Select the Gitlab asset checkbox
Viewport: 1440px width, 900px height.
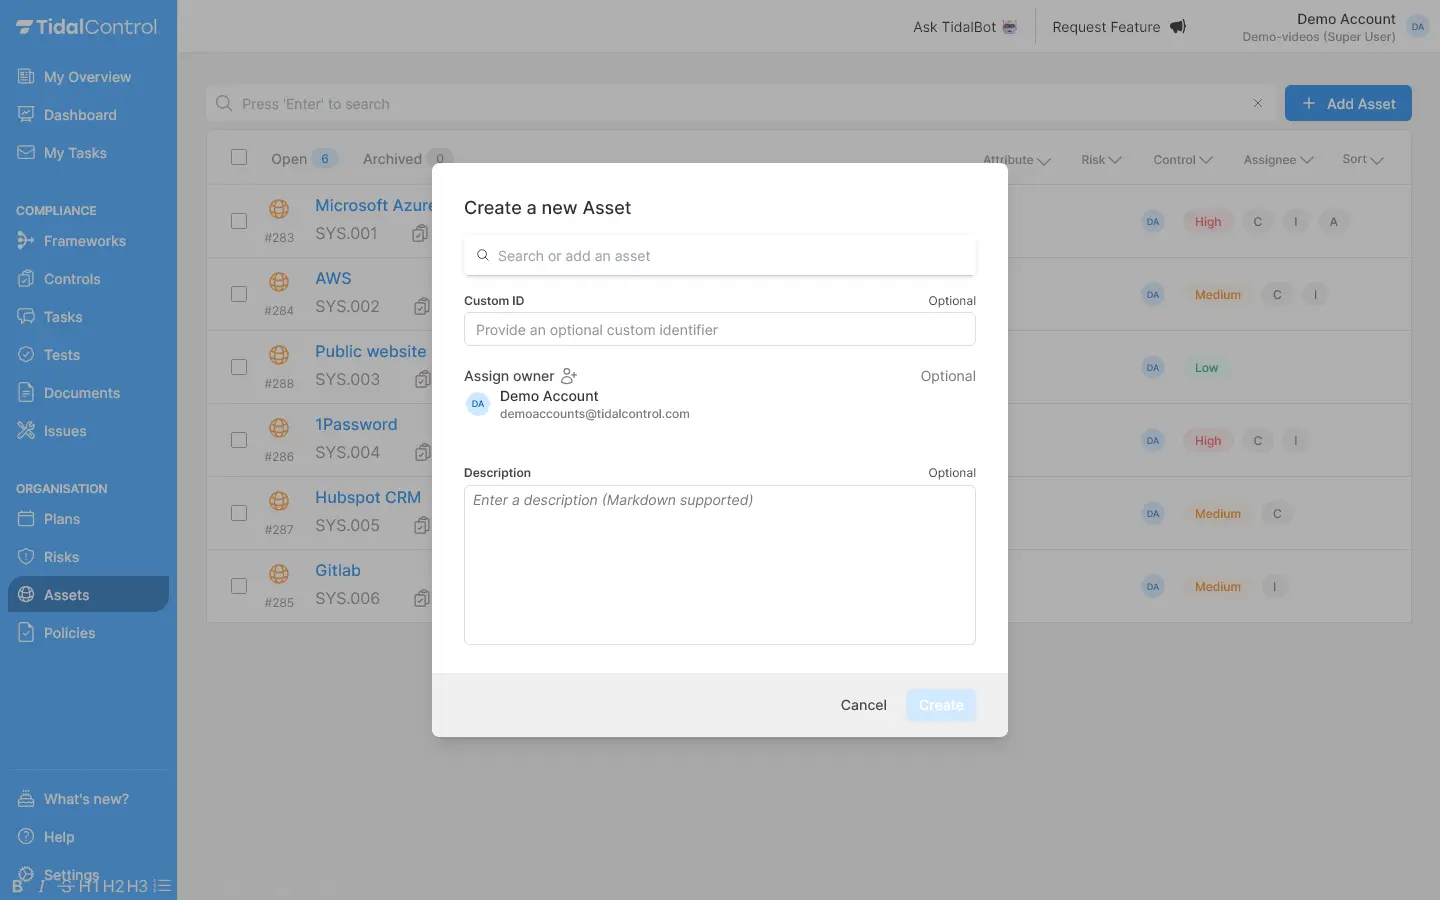(x=239, y=586)
